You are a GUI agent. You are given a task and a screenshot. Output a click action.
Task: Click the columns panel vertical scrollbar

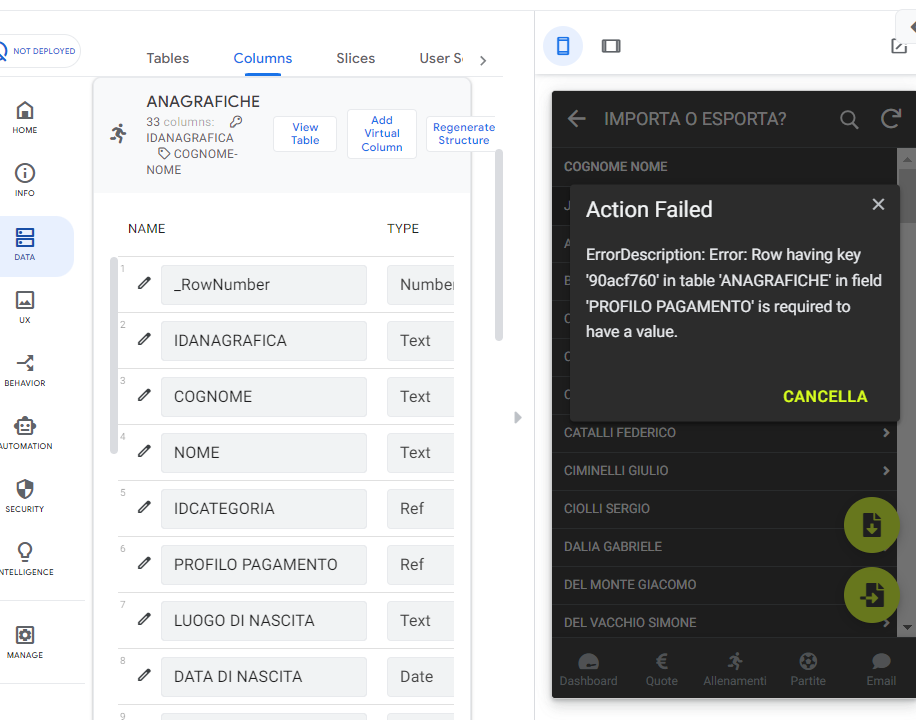click(x=499, y=245)
